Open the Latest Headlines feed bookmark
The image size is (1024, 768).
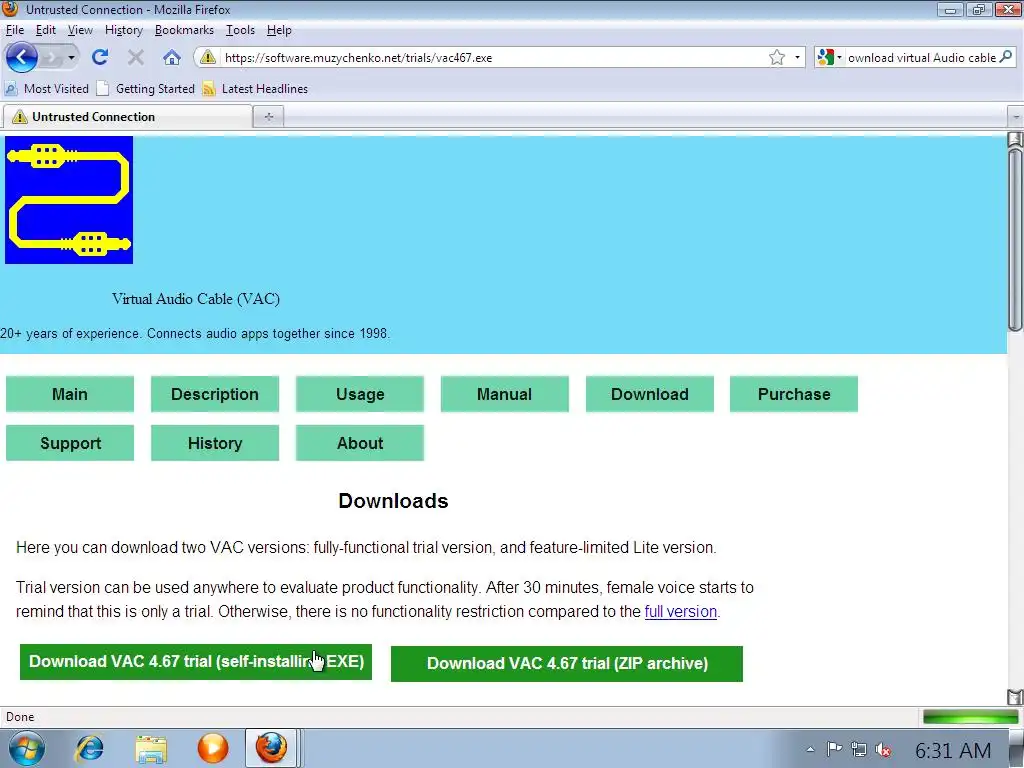pos(255,89)
